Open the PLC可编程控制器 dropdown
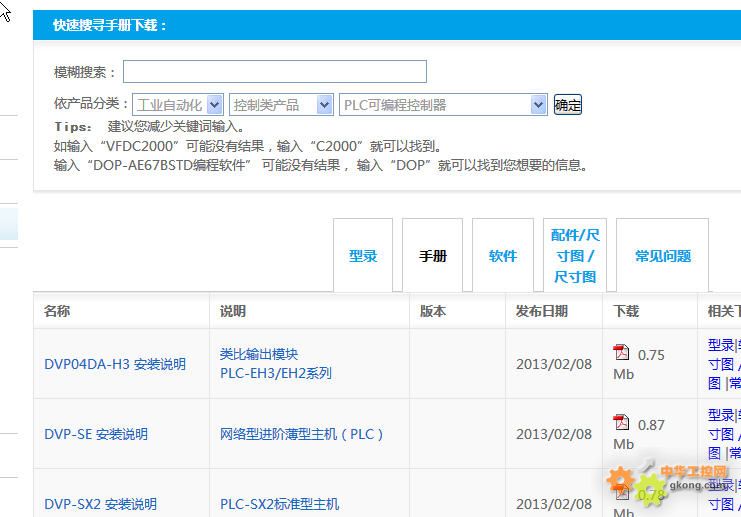The image size is (741, 517). click(443, 104)
